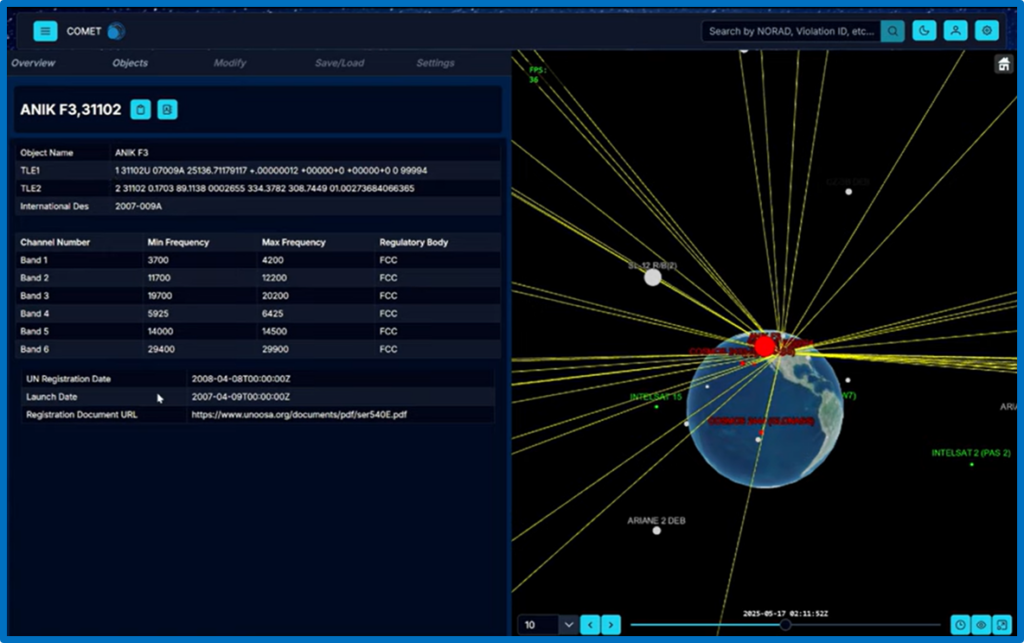Screen dimensions: 1024x643
Task: Switch to the Overview tab
Action: tap(33, 63)
